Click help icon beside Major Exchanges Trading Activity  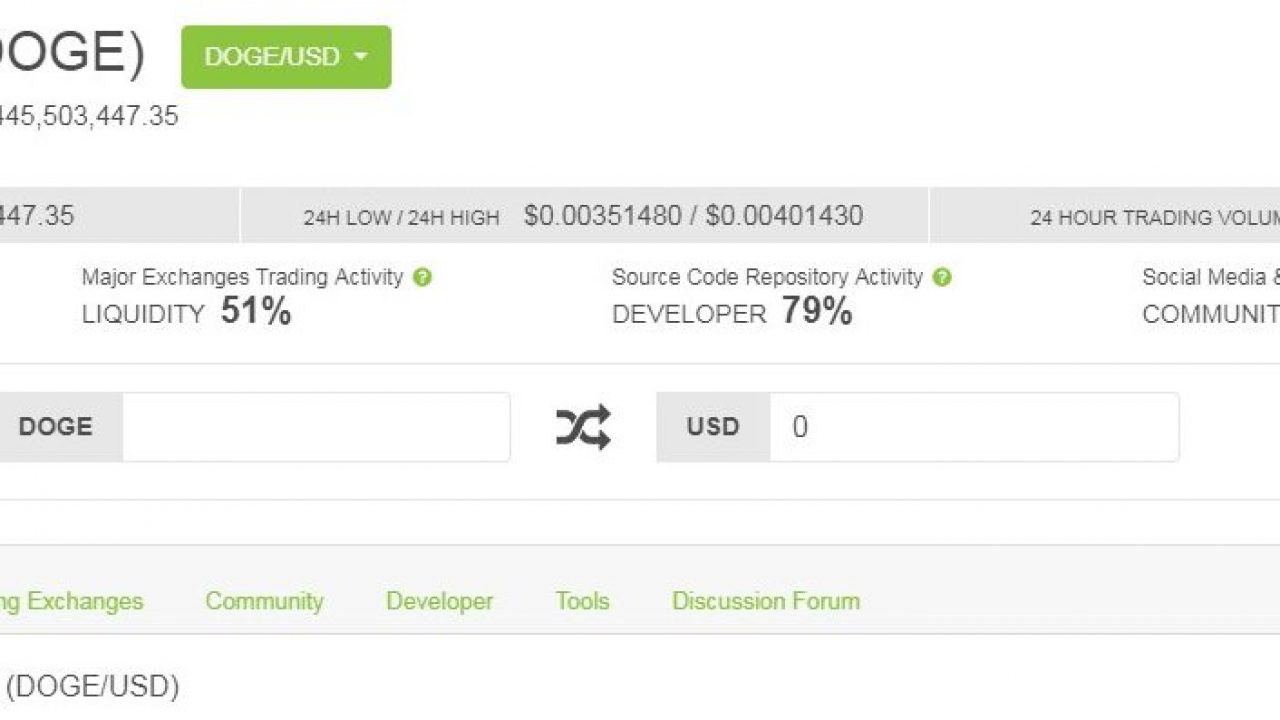coord(422,278)
